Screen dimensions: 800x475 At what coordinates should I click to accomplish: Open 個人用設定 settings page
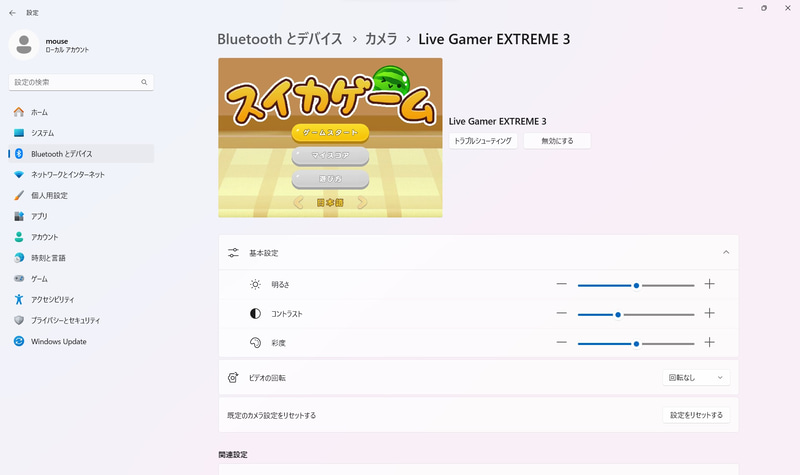81,195
